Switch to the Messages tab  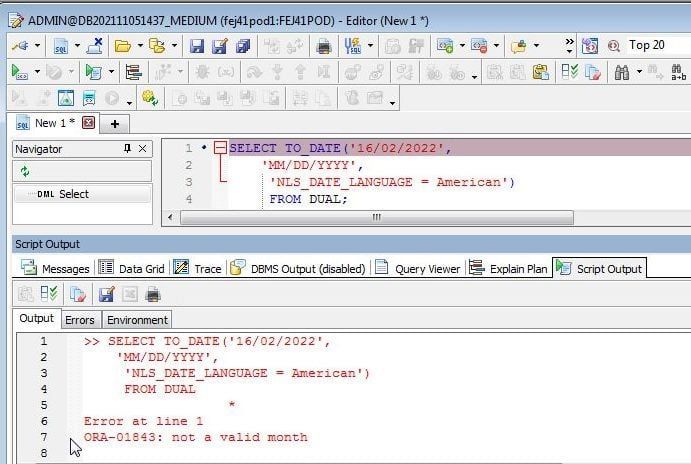[55, 268]
